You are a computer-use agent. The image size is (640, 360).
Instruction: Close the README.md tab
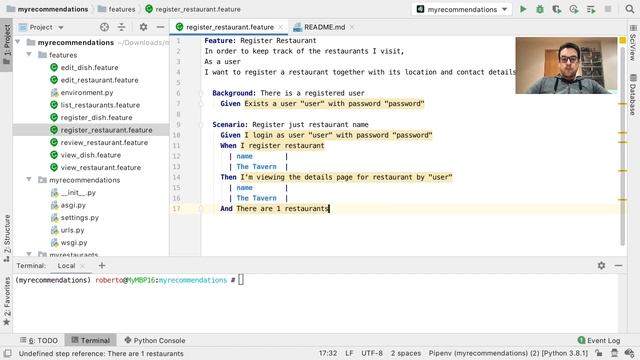[x=352, y=27]
